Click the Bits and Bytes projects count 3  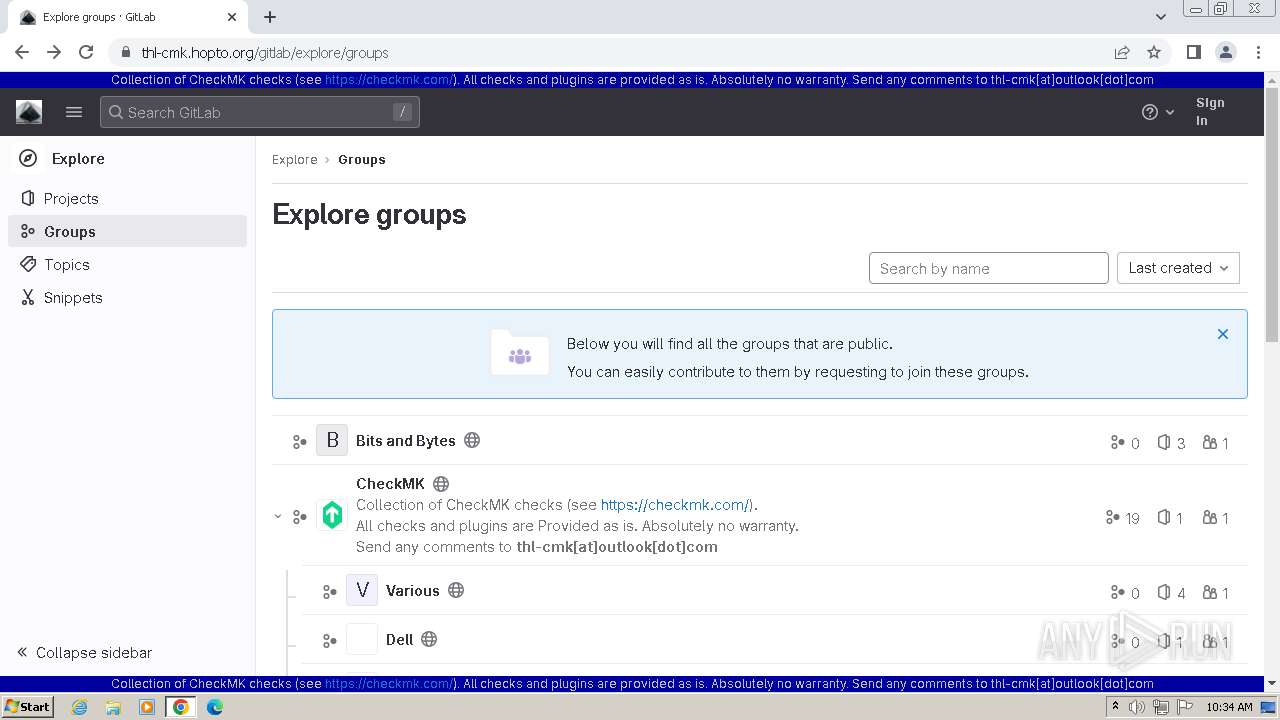(x=1171, y=442)
